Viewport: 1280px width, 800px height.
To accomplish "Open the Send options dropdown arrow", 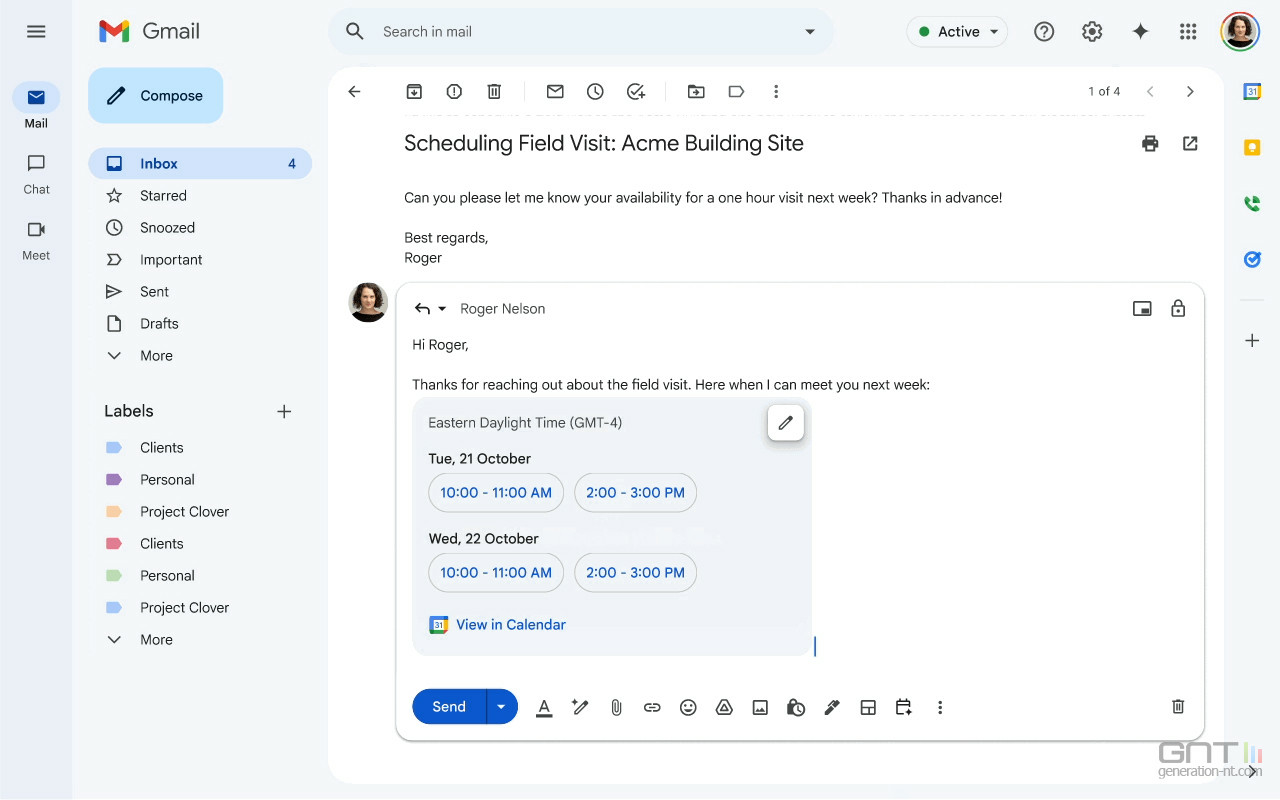I will [x=501, y=707].
